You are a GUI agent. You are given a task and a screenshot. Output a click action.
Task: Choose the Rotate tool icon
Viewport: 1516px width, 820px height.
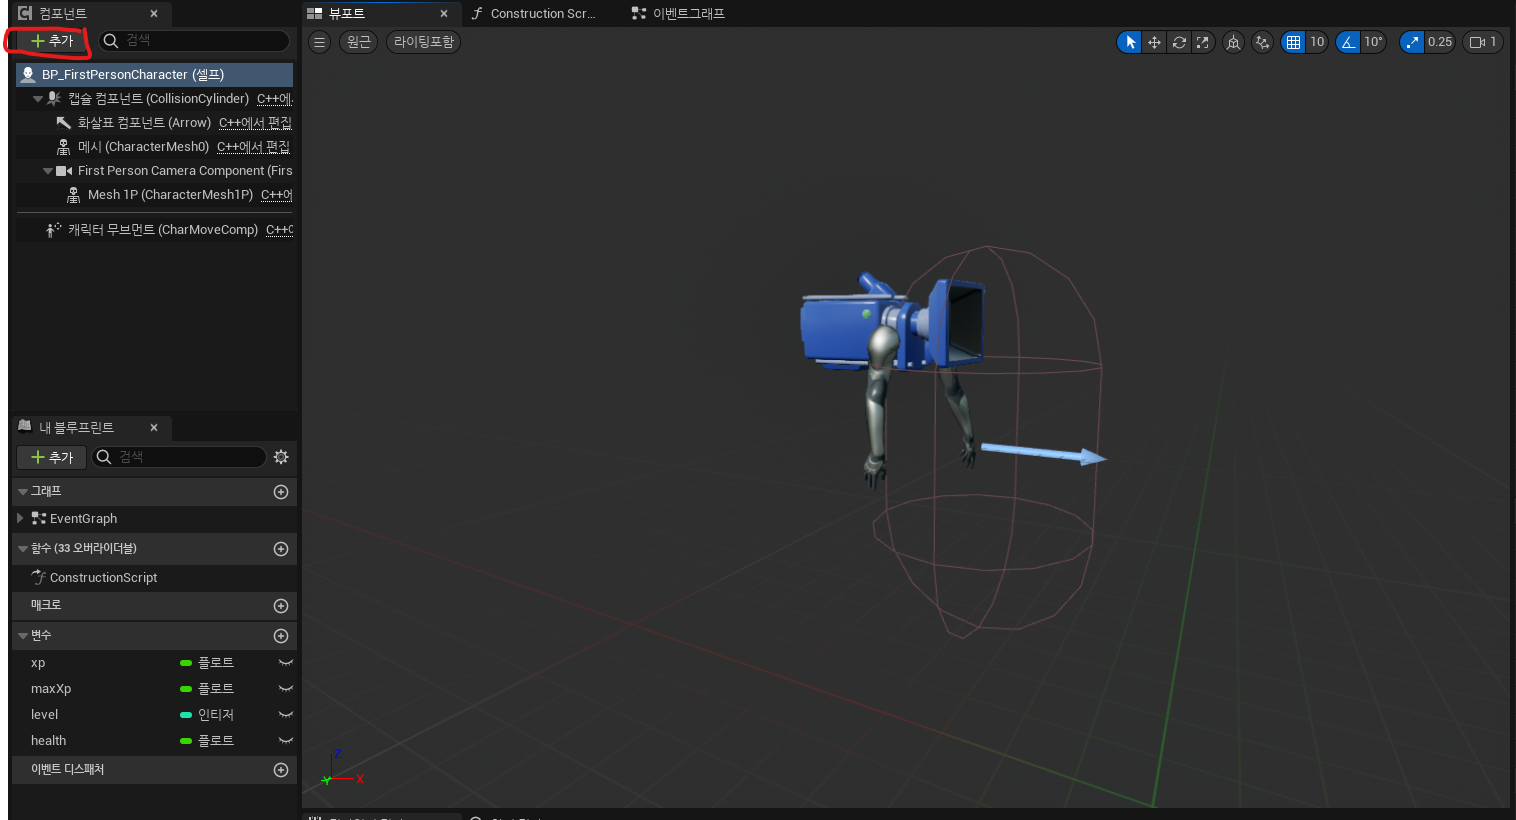pyautogui.click(x=1179, y=42)
